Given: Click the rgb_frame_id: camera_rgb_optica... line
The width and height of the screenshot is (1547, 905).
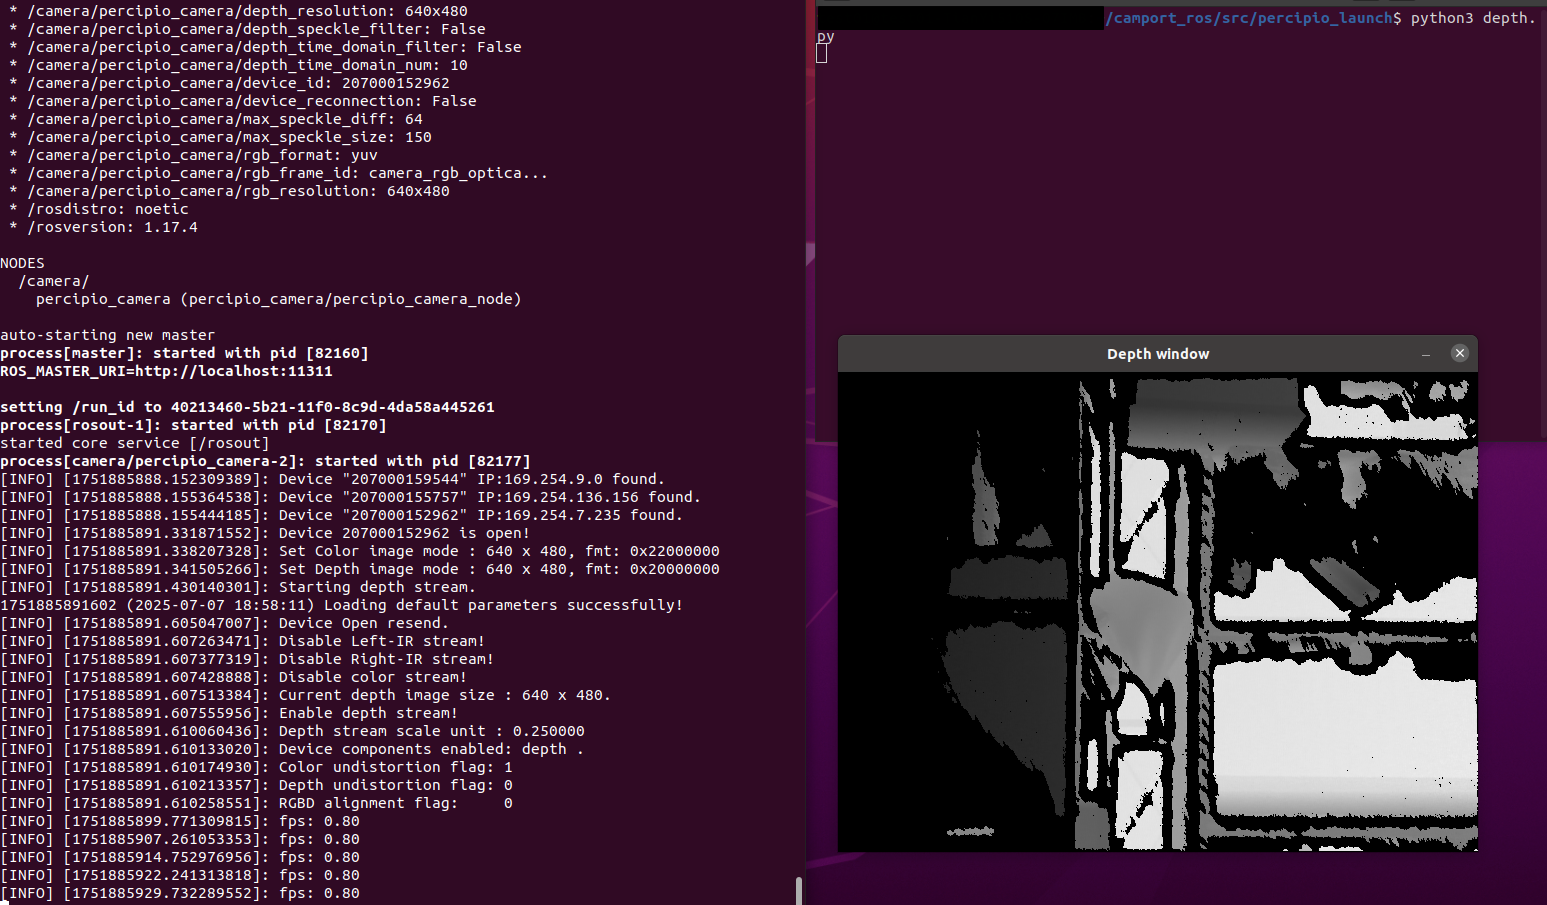Looking at the screenshot, I should click(x=278, y=173).
